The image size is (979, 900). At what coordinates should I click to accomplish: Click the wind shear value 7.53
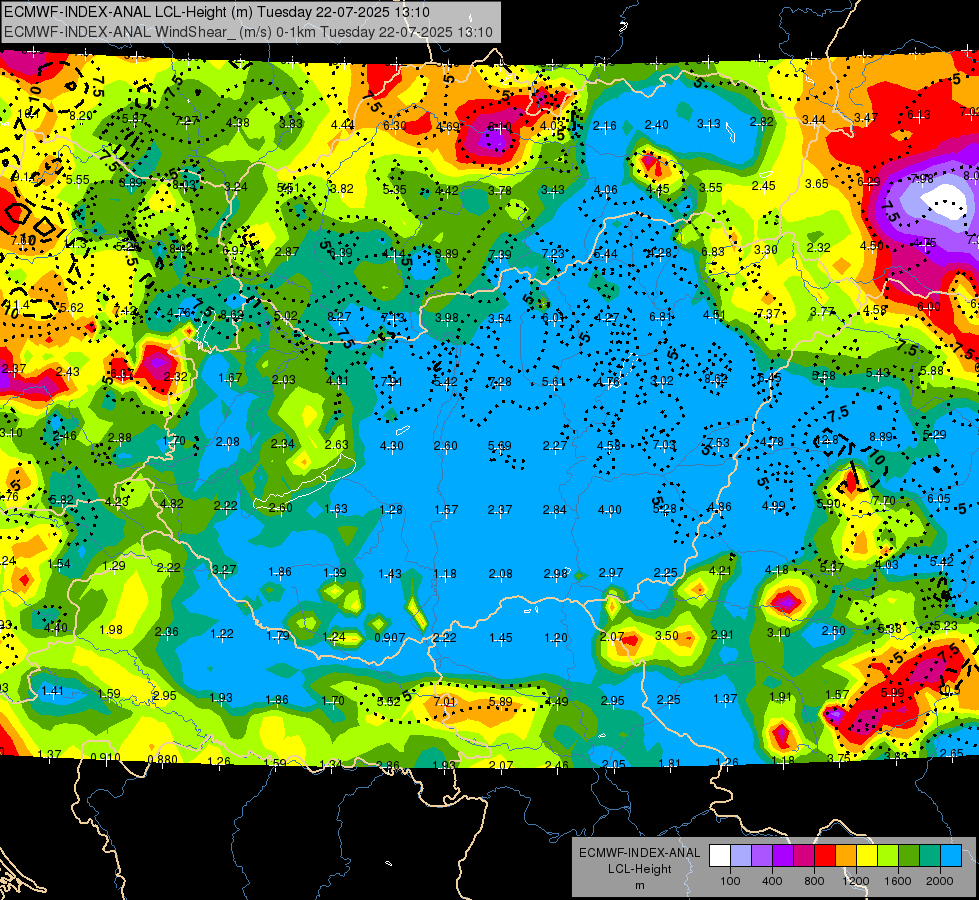(x=718, y=442)
